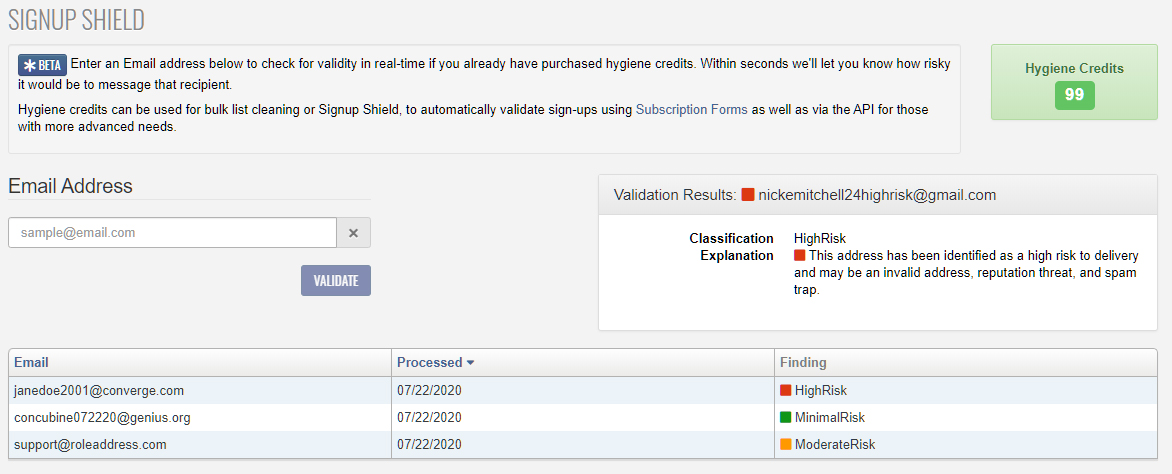This screenshot has height=474, width=1172.
Task: Click the Hygiene Credits panel
Action: 1074,82
